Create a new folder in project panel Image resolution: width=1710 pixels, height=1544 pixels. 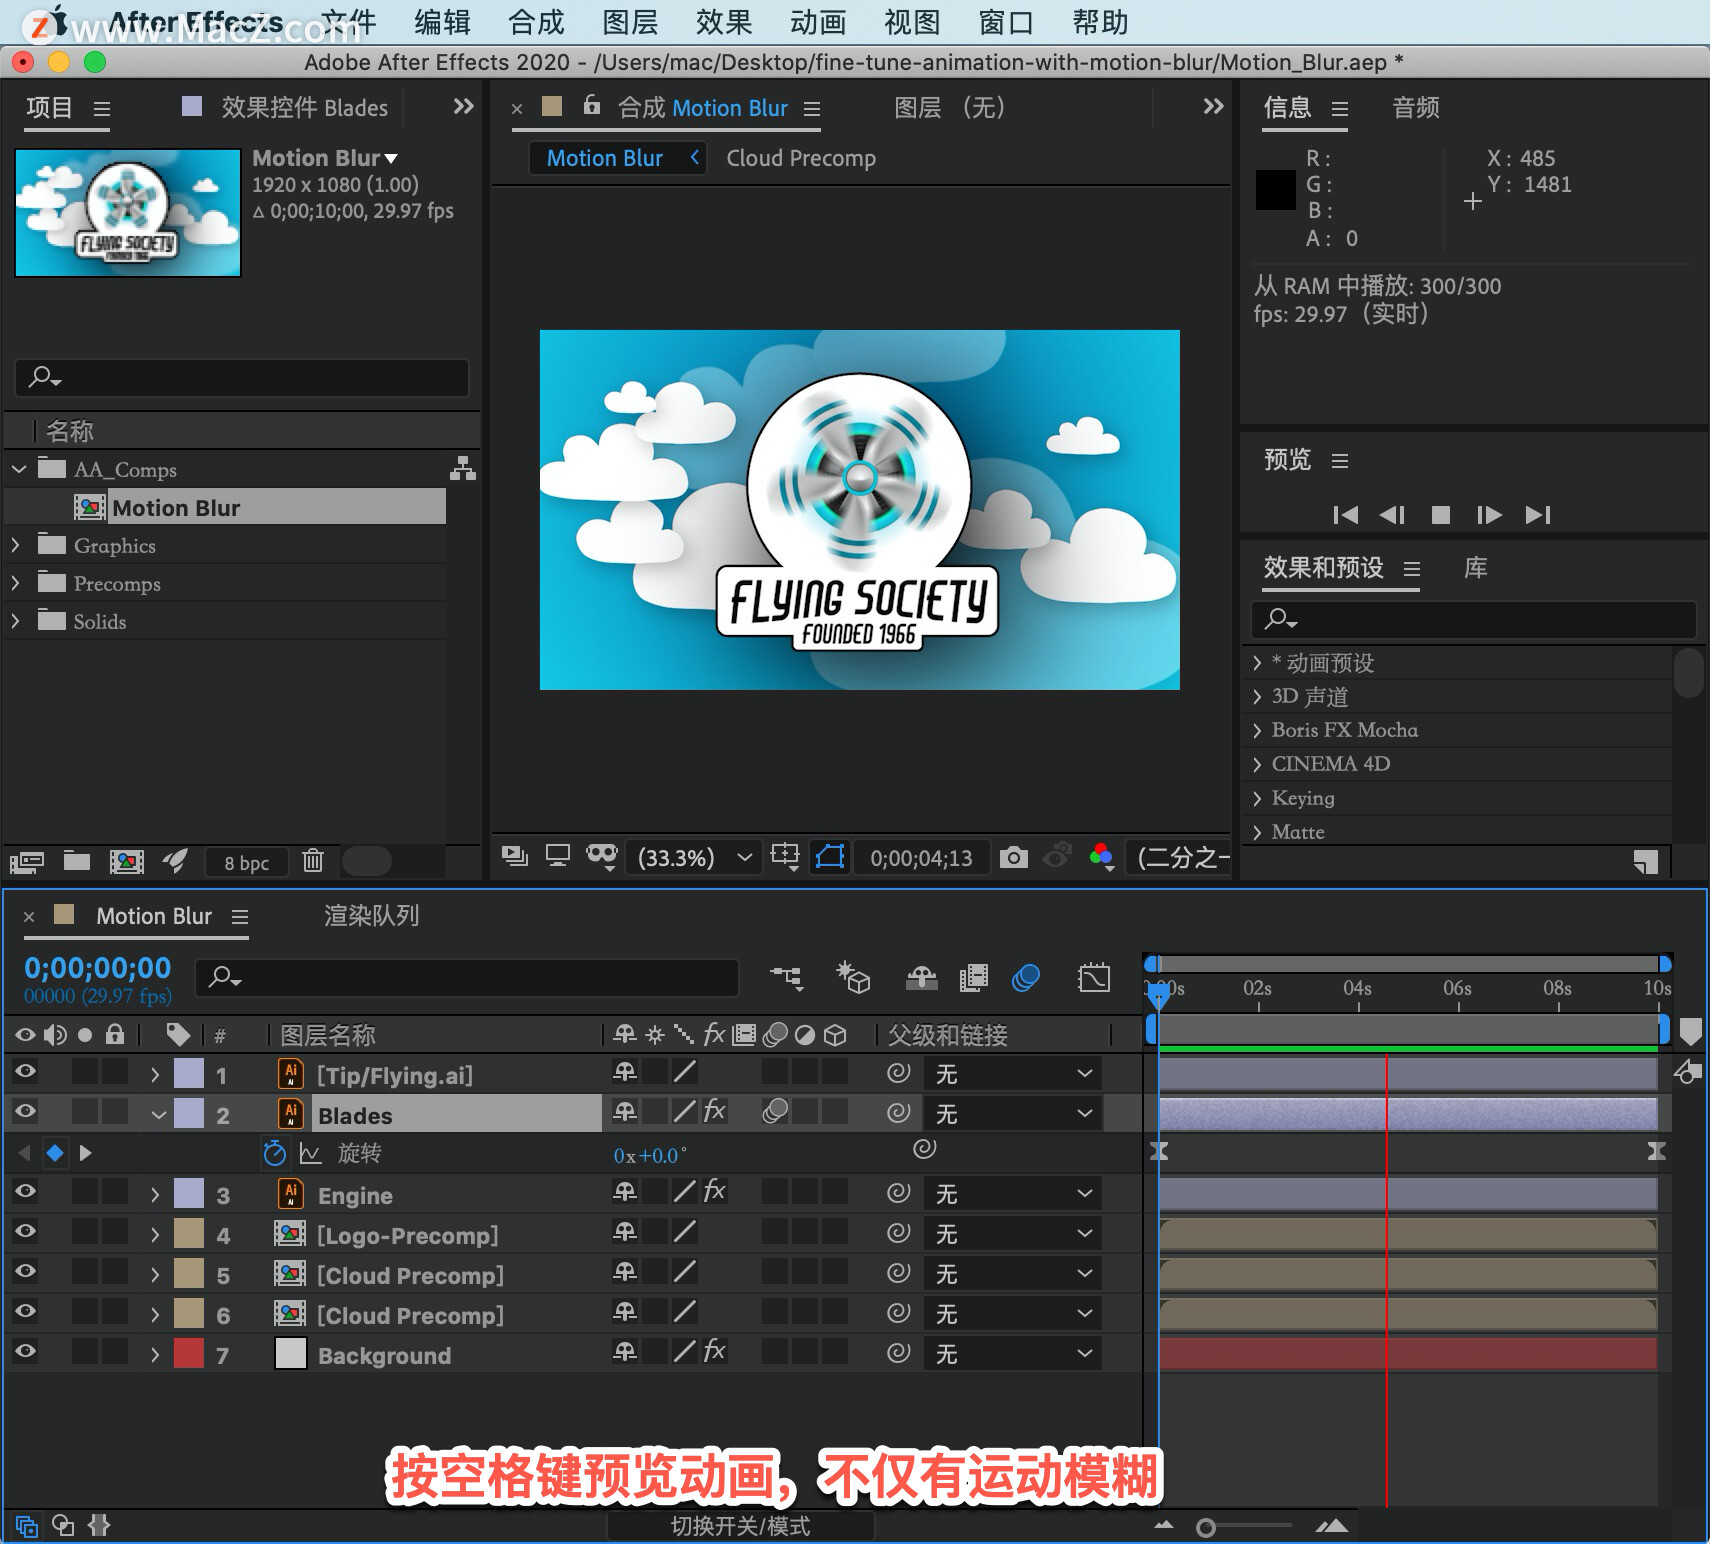pos(77,860)
